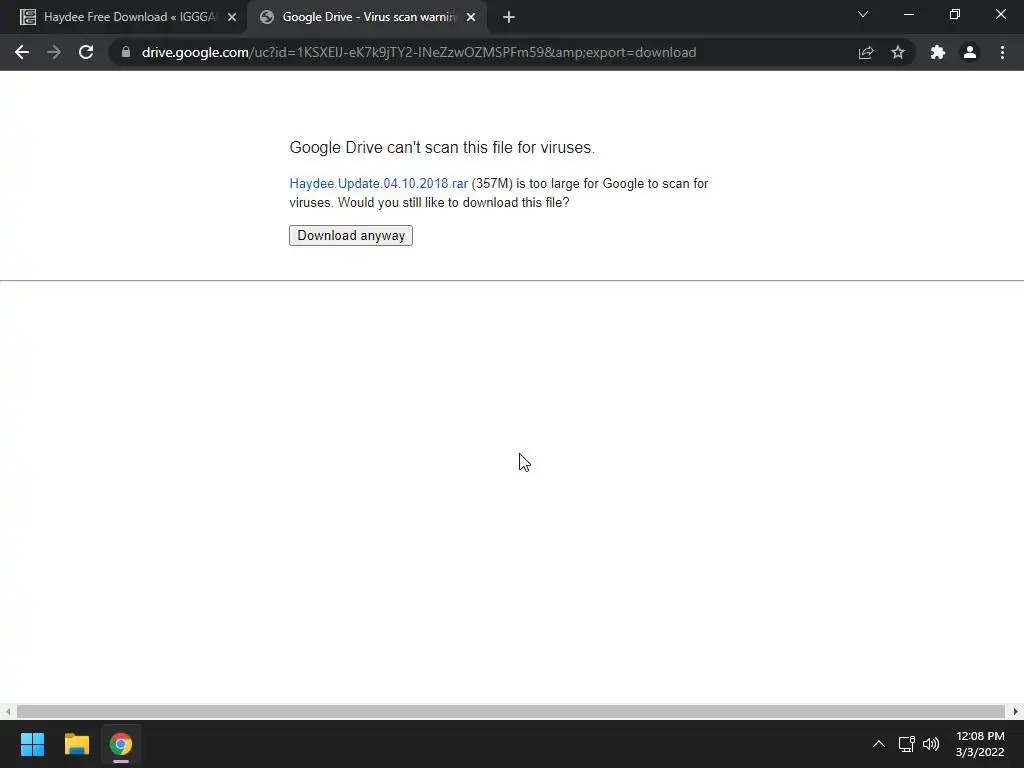Expand the tab search dropdown arrow
The height and width of the screenshot is (768, 1024).
pos(863,14)
